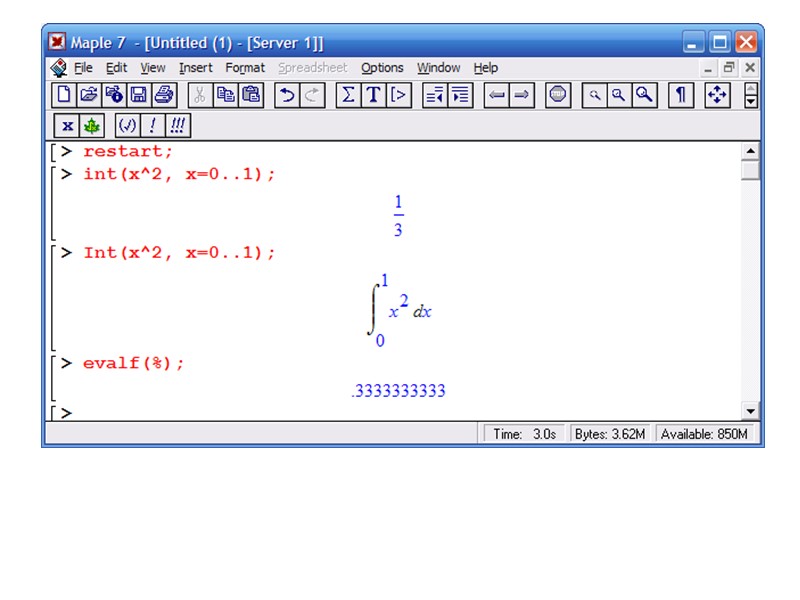Indent the section with the indent icon

[460, 95]
